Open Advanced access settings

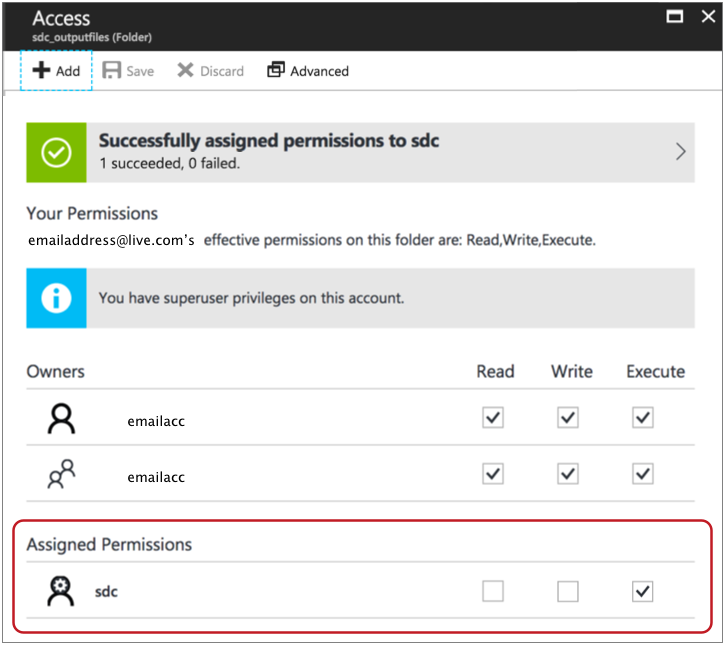click(x=308, y=71)
